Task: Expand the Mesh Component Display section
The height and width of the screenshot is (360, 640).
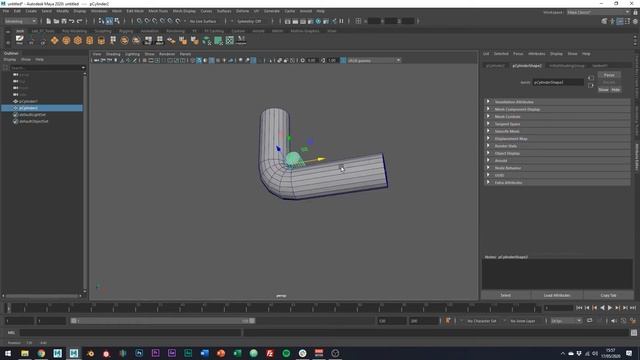Action: coord(556,109)
